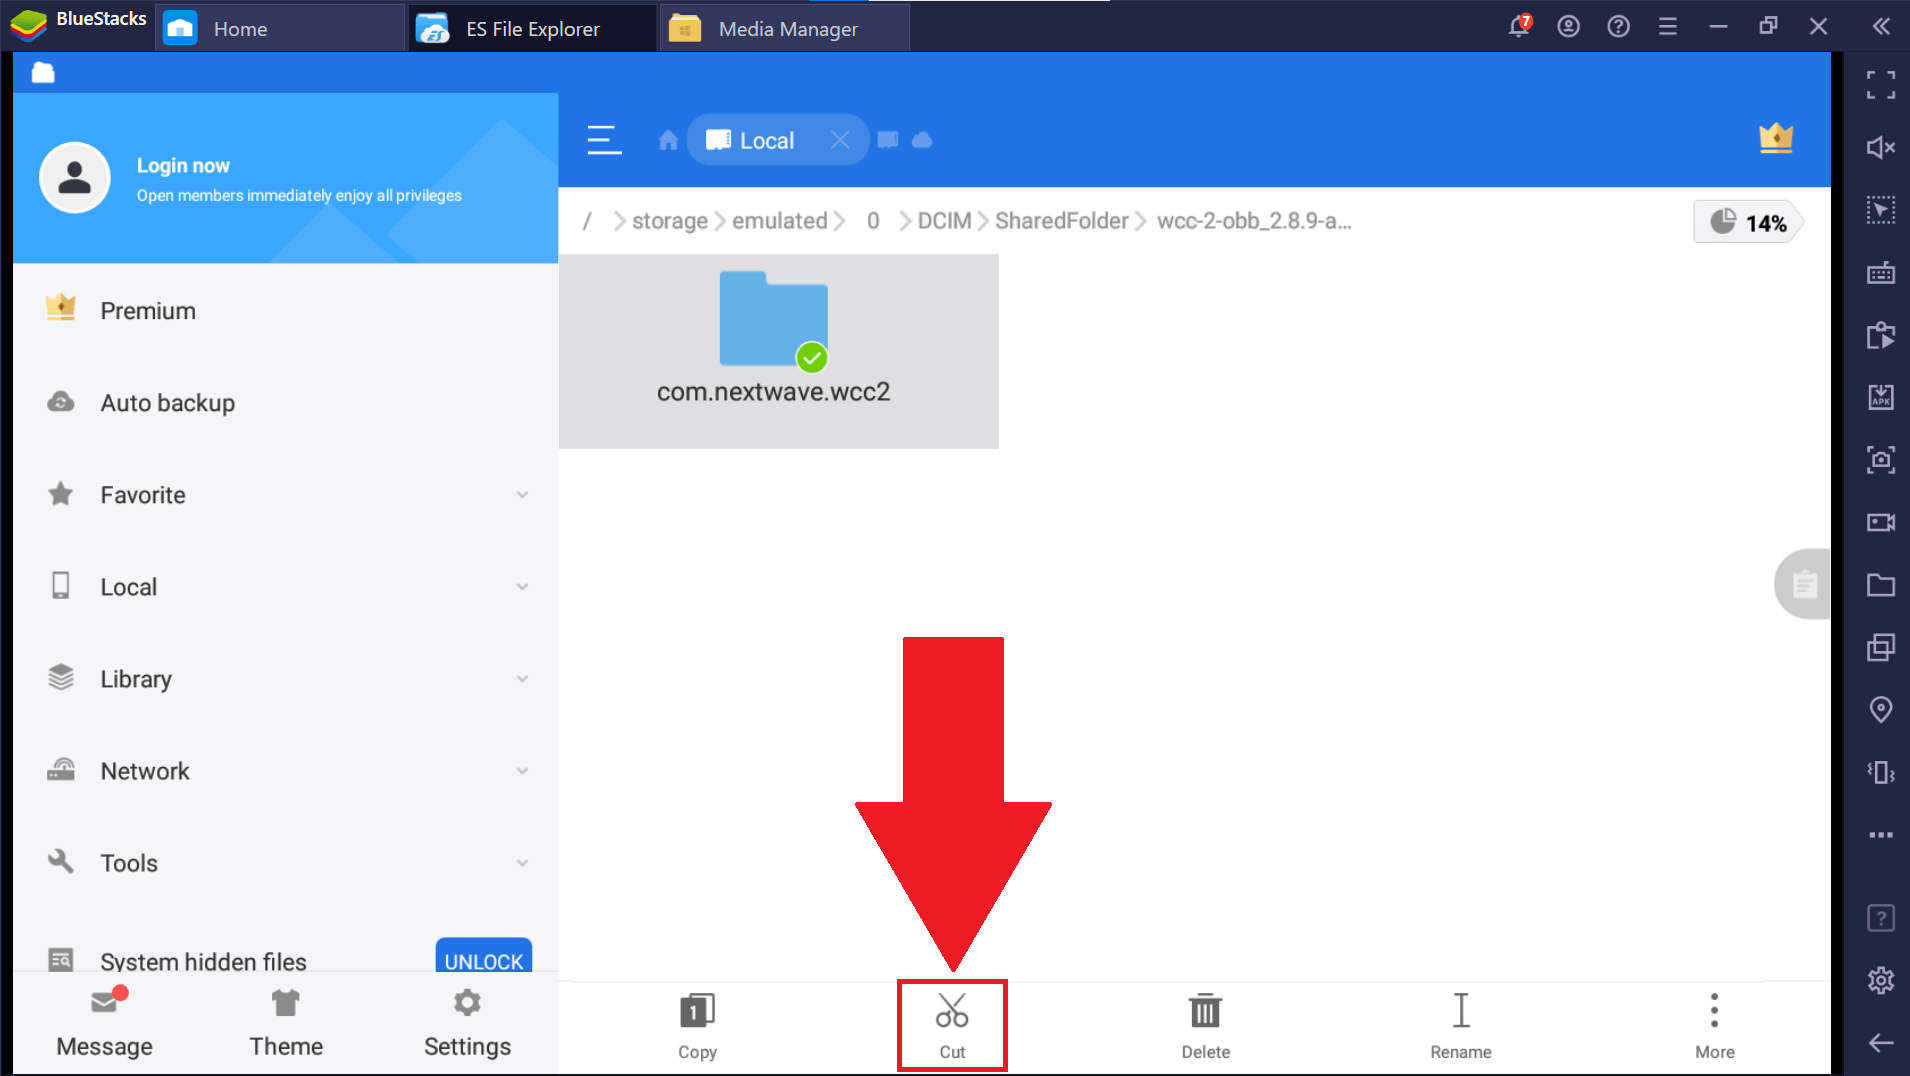Open the ES File Explorer hamburger menu
This screenshot has width=1910, height=1076.
tap(604, 140)
